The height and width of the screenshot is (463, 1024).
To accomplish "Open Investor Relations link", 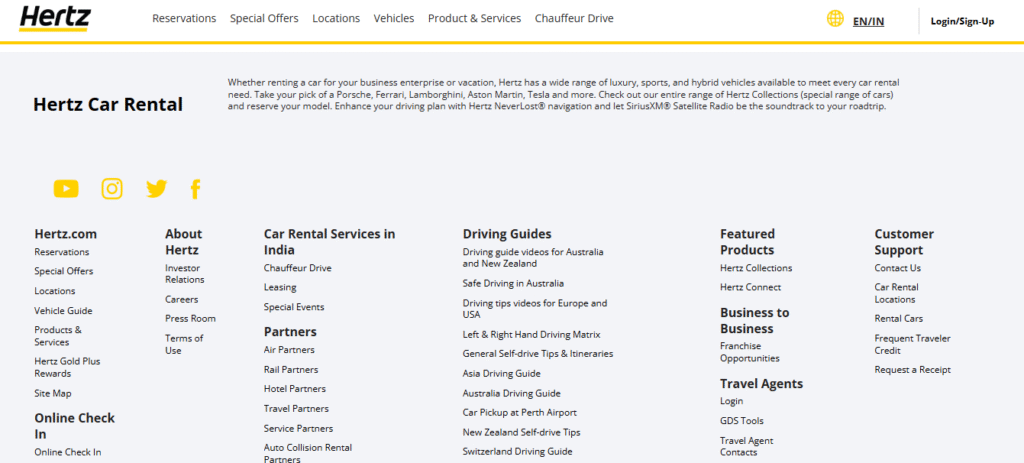I will pyautogui.click(x=185, y=274).
